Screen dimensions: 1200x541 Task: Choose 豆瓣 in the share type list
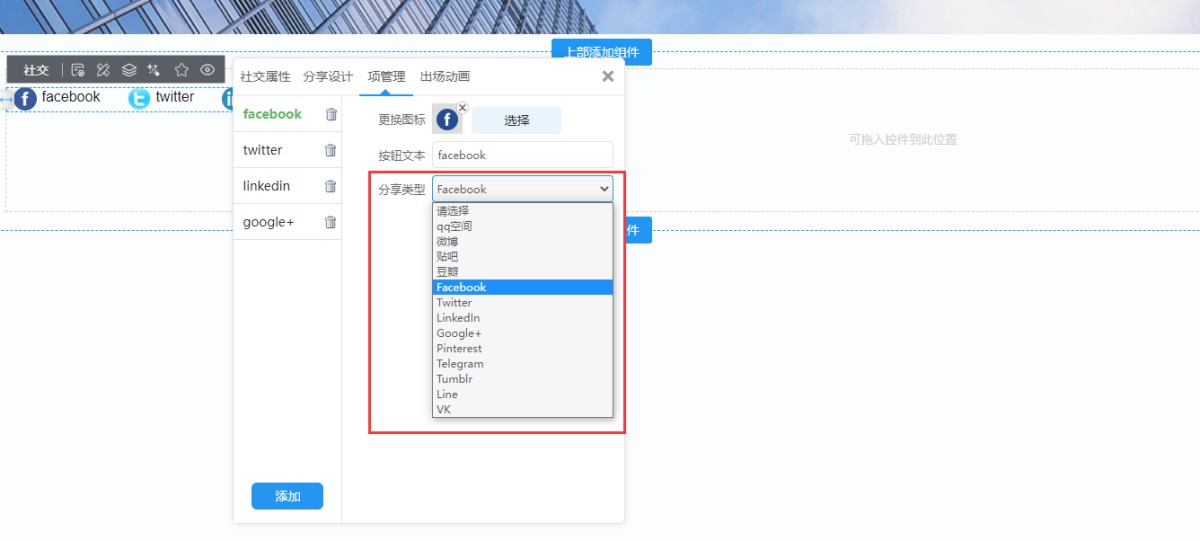523,272
